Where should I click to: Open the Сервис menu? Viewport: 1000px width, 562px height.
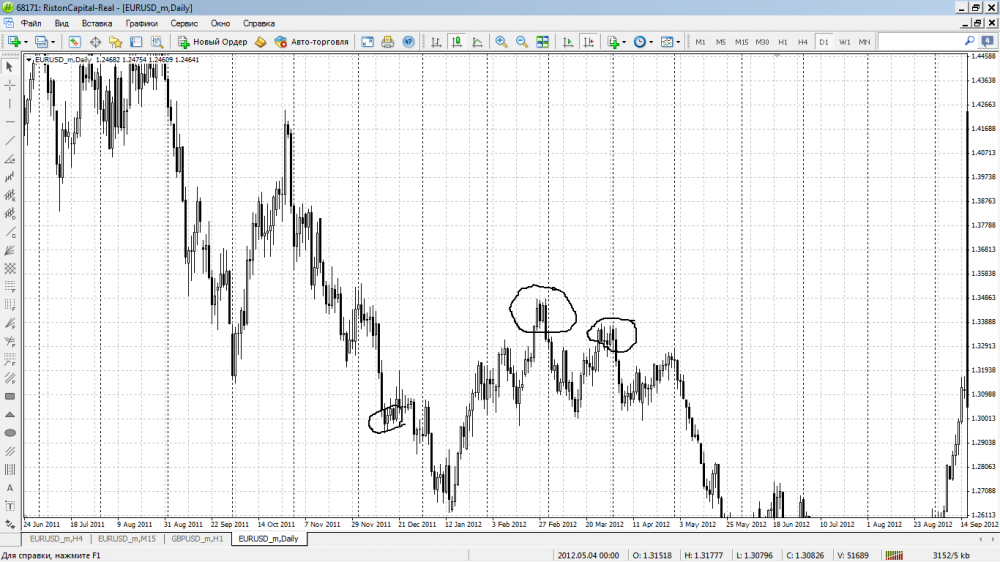[184, 24]
